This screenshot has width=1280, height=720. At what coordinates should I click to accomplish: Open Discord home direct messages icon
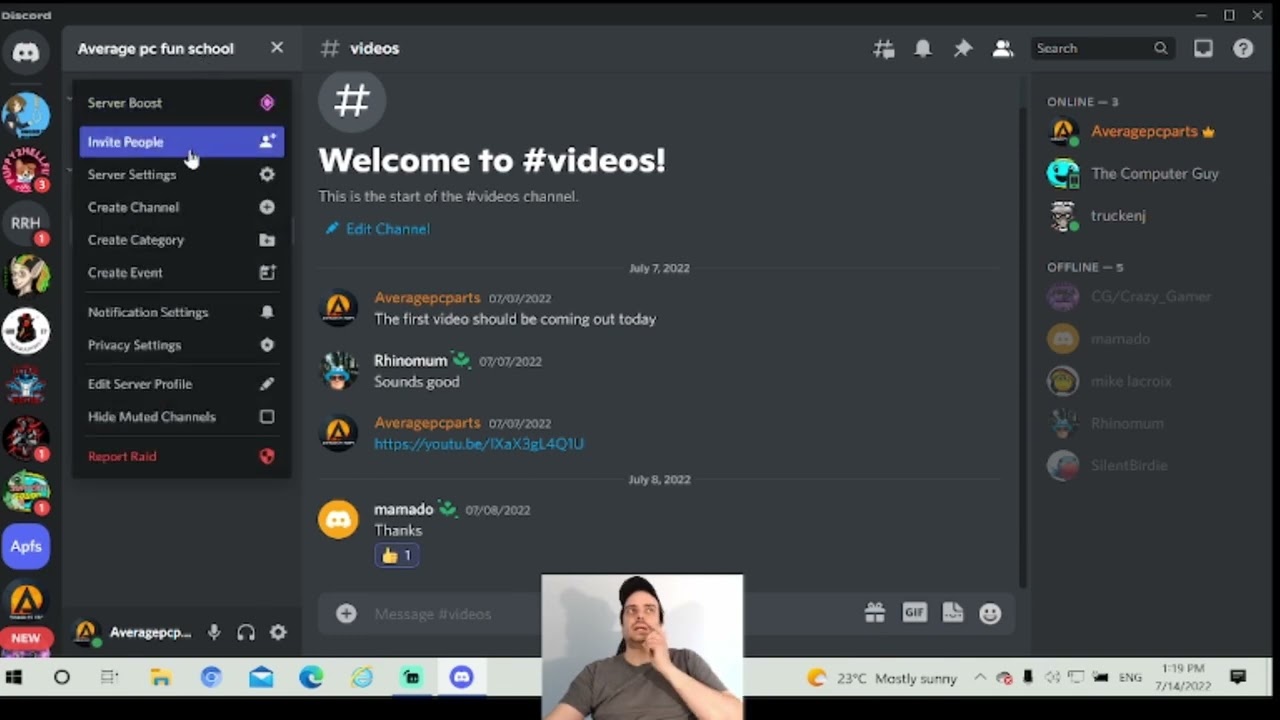(26, 52)
